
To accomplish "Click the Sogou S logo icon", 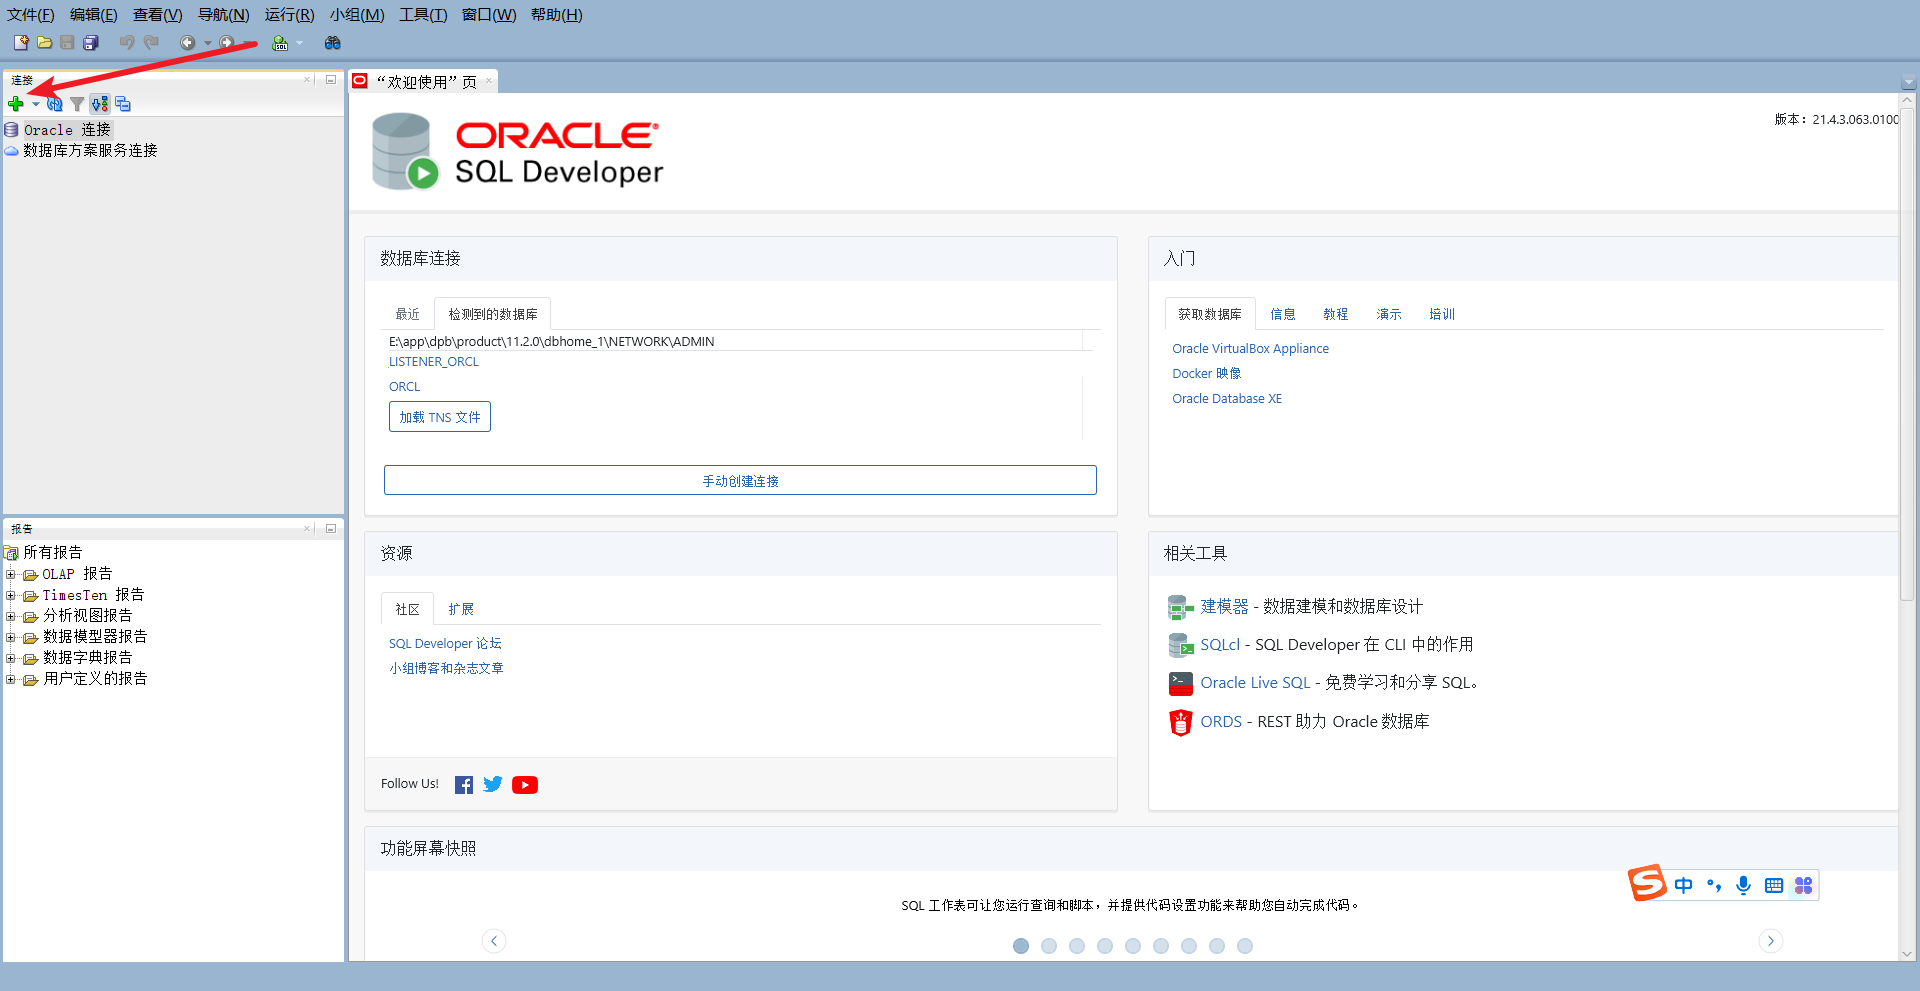I will click(1647, 883).
